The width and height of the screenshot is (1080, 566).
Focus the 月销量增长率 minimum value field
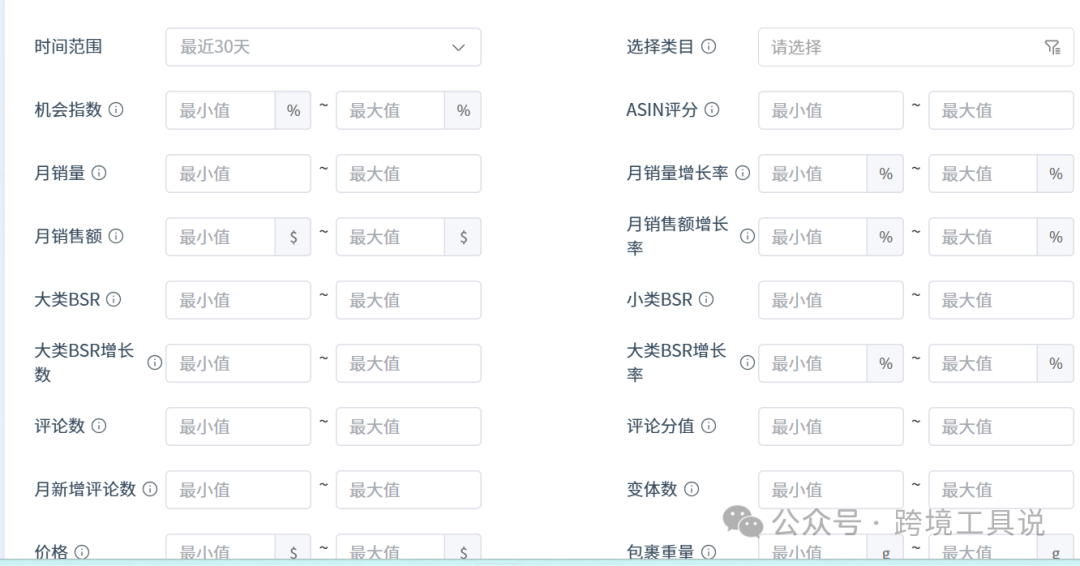pyautogui.click(x=813, y=174)
